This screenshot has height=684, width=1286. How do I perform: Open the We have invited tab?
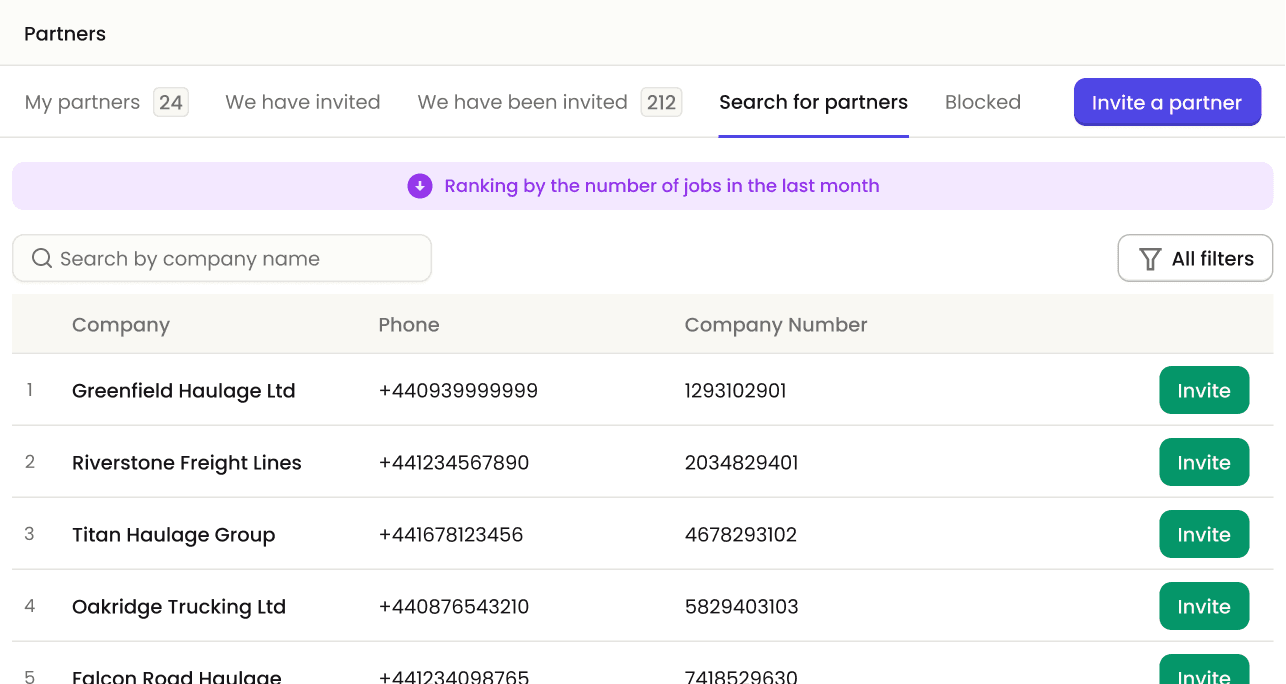pyautogui.click(x=302, y=102)
